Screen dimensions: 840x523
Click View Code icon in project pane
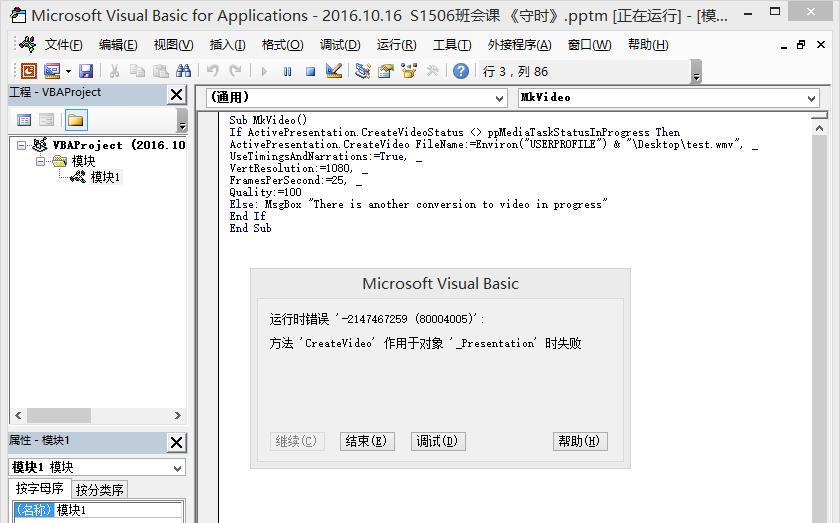[24, 120]
